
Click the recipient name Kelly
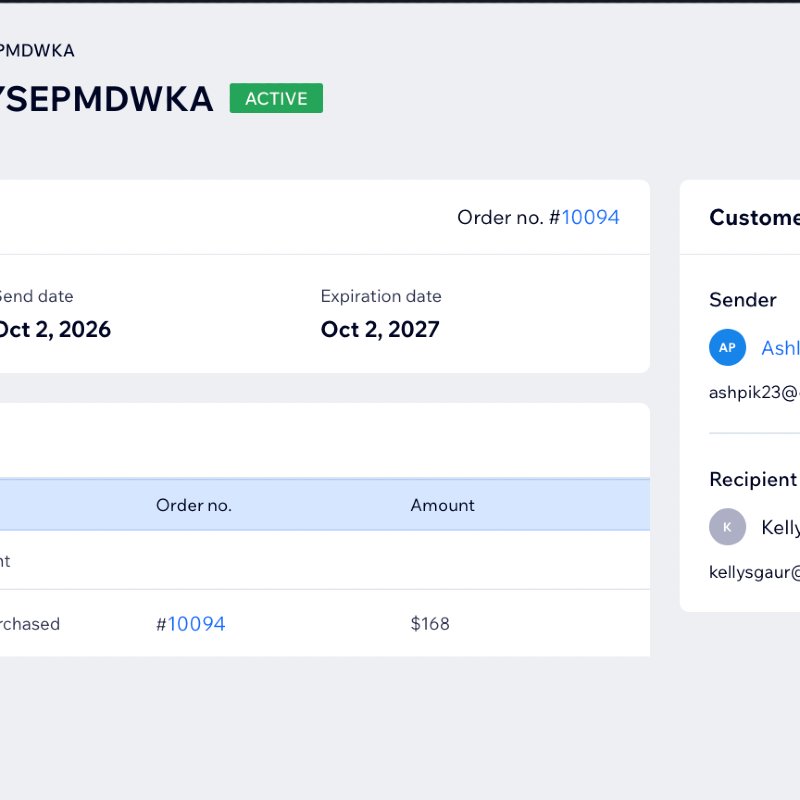coord(780,527)
